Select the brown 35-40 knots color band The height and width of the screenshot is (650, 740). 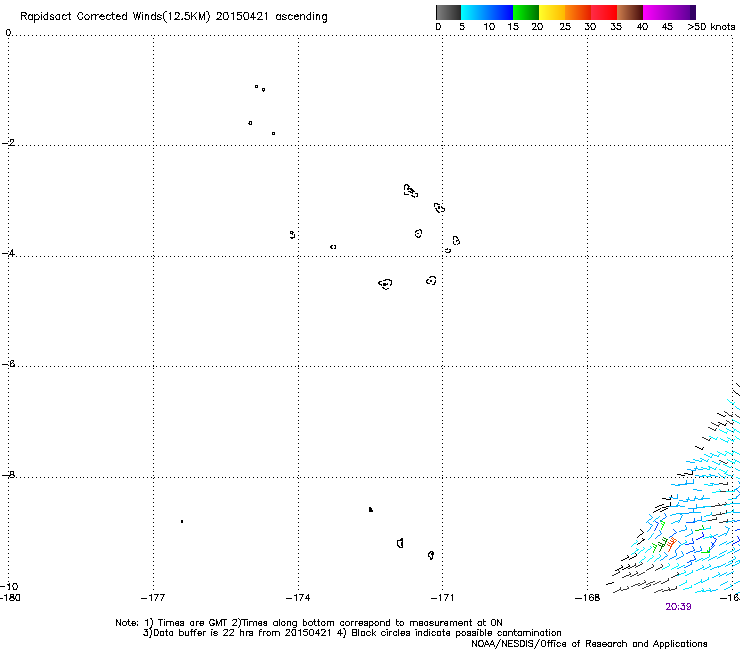click(630, 12)
